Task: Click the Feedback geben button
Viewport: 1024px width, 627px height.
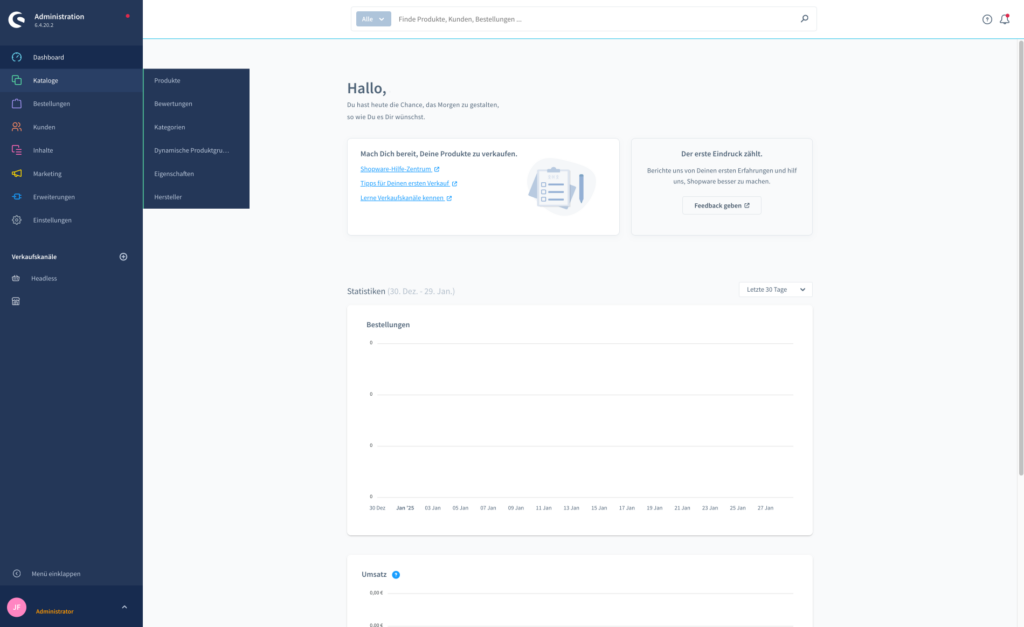Action: pyautogui.click(x=722, y=205)
